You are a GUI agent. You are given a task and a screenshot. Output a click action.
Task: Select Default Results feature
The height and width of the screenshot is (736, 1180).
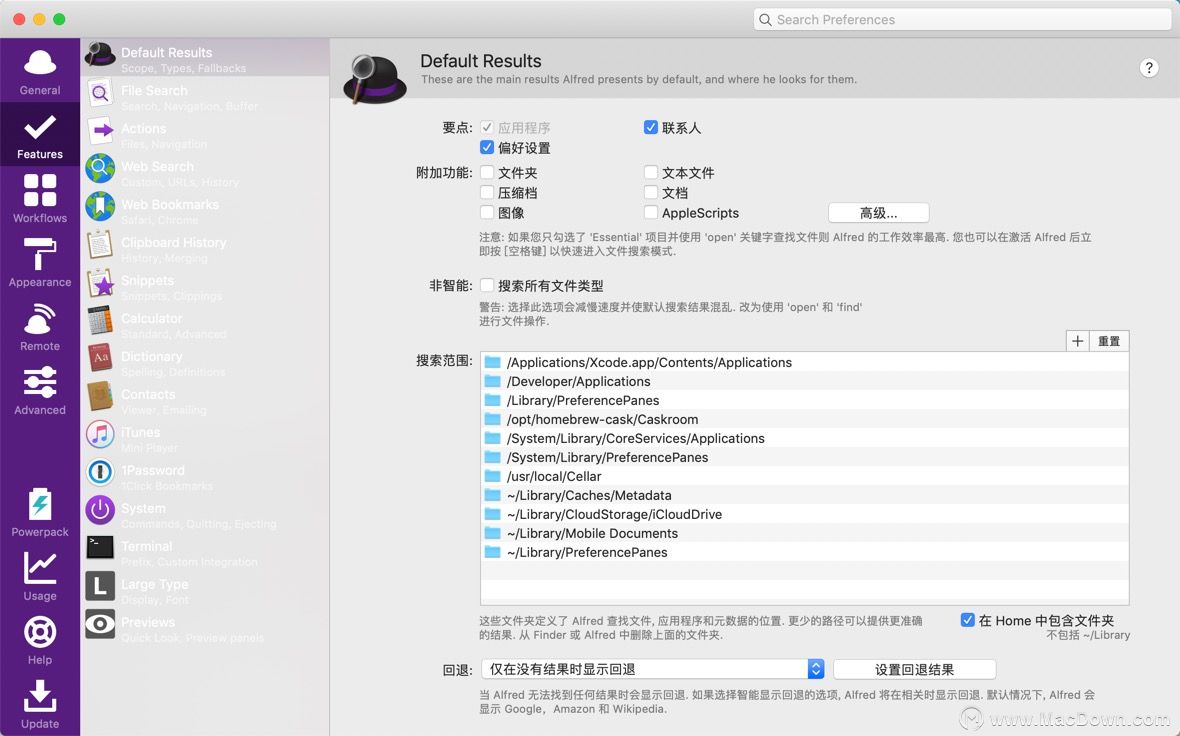click(x=205, y=57)
